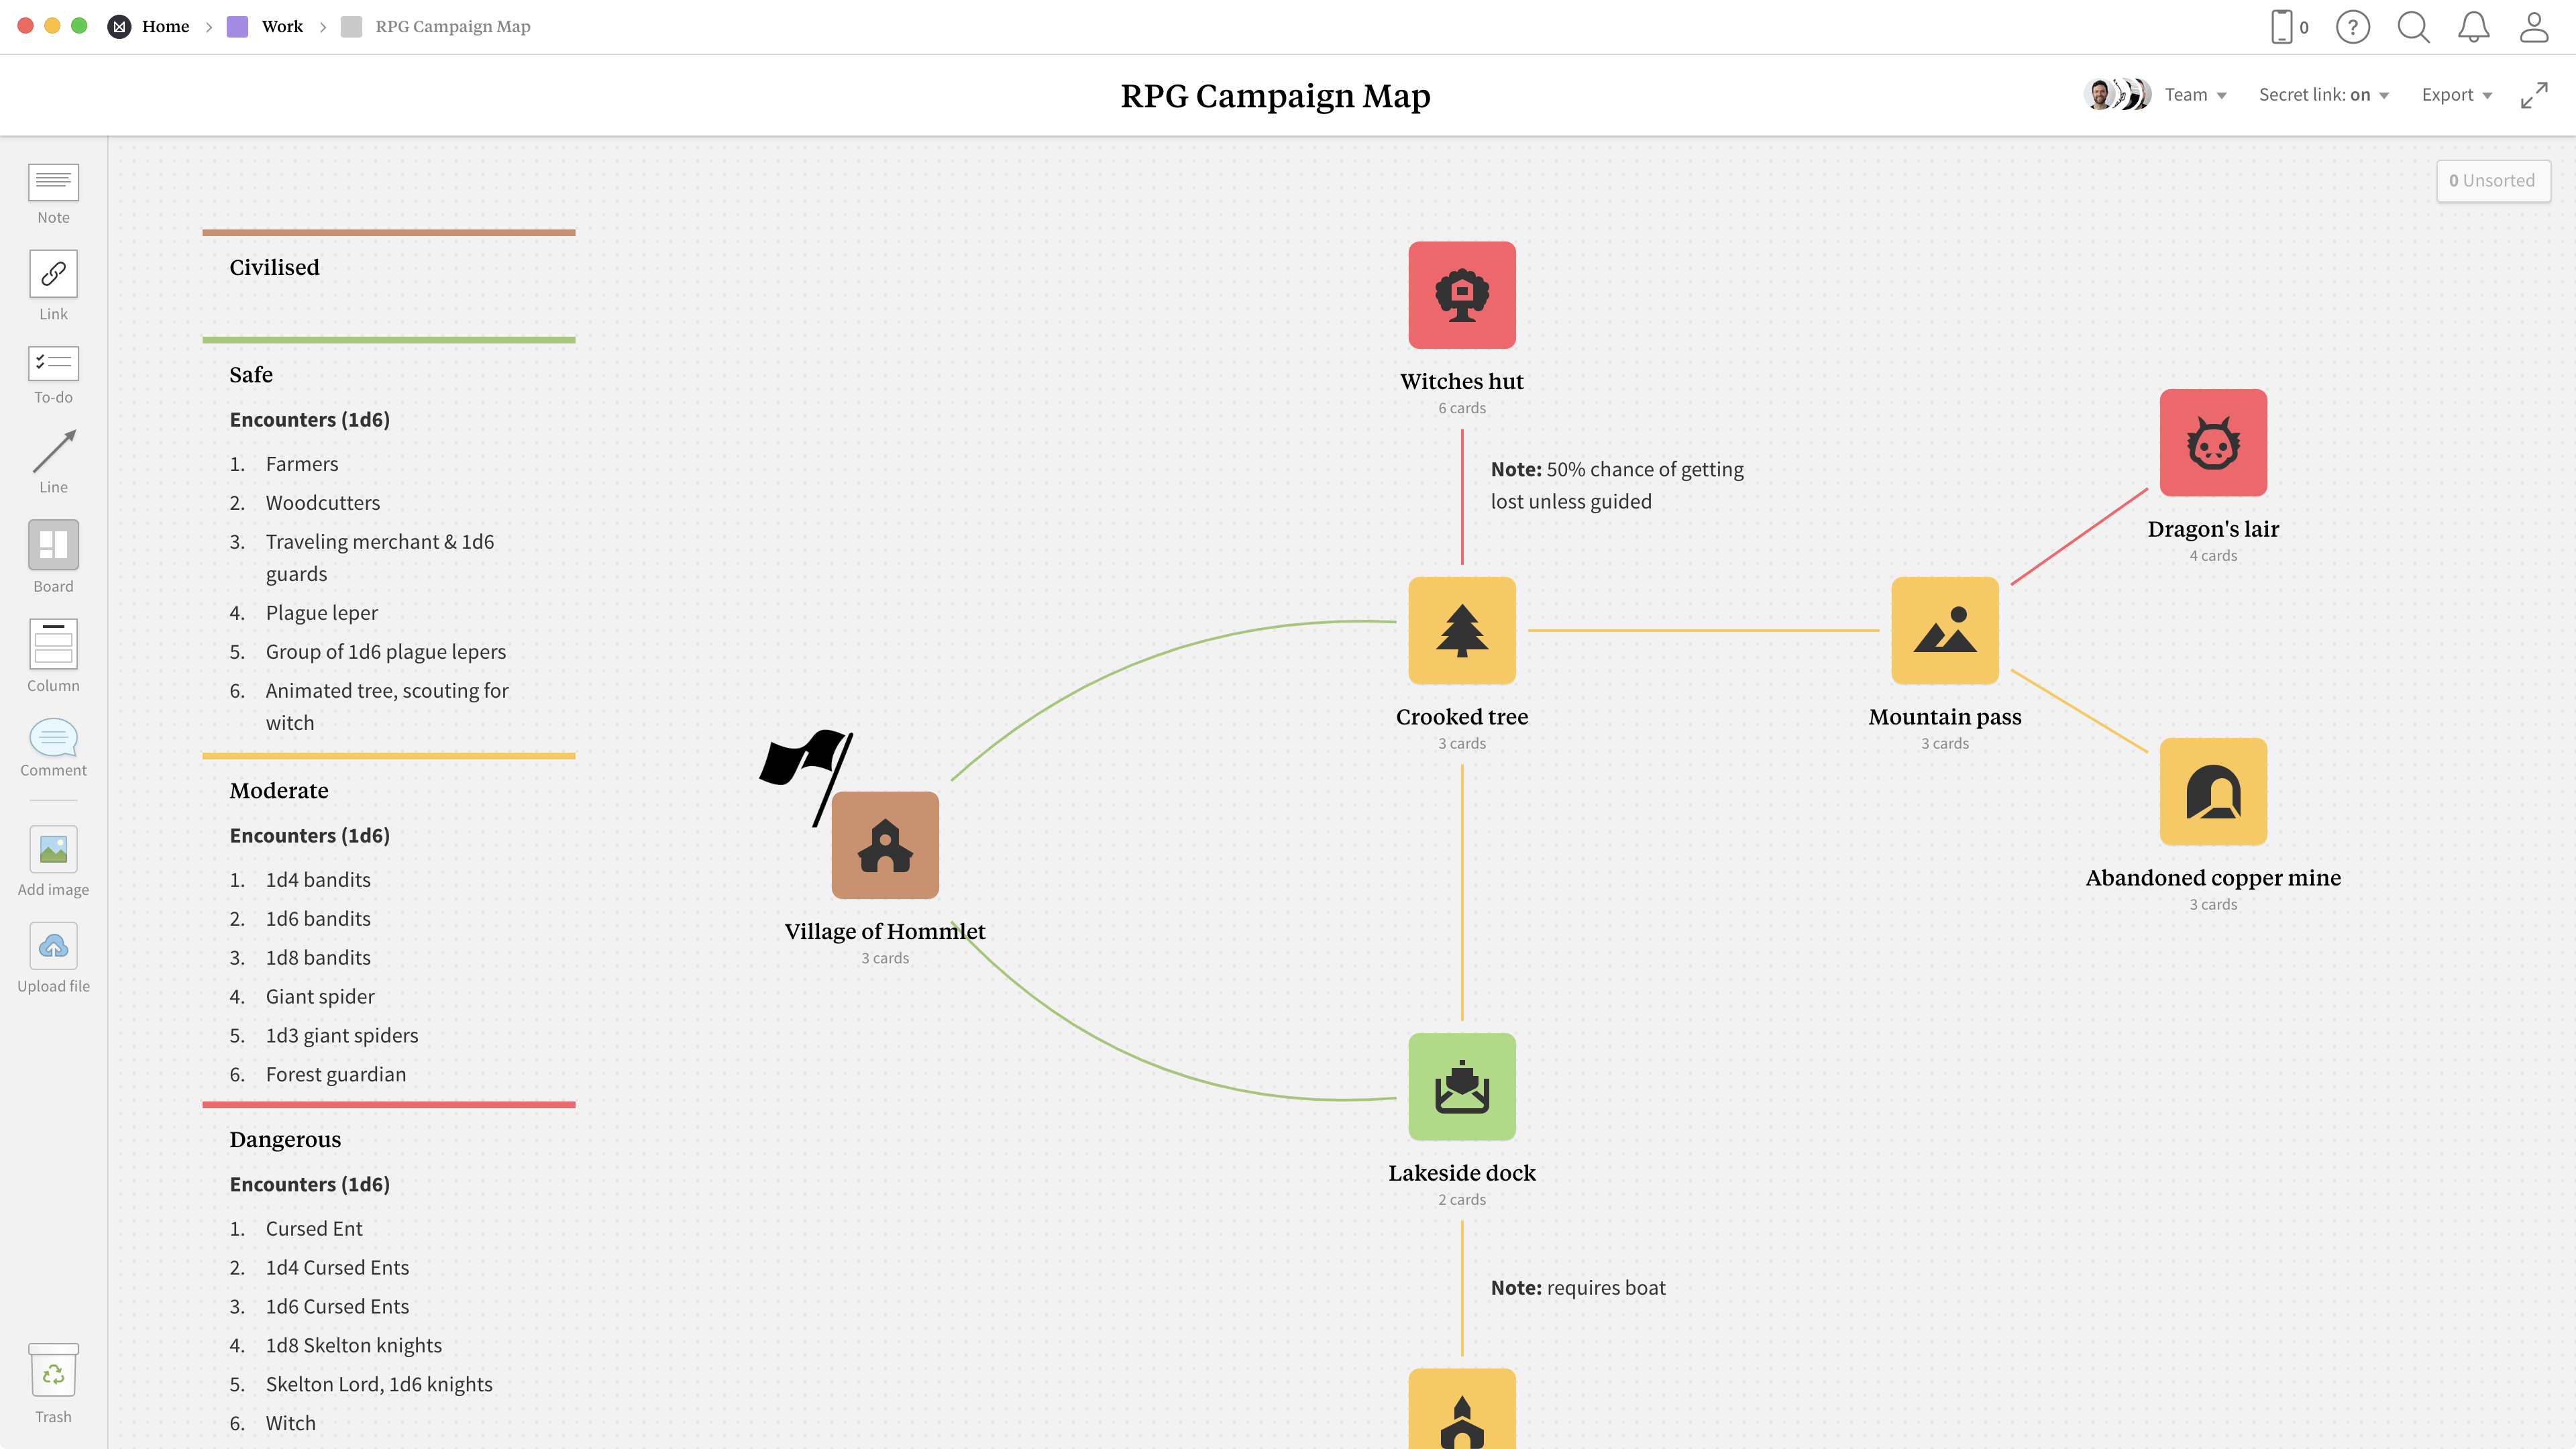
Task: Open notifications bell
Action: (2473, 27)
